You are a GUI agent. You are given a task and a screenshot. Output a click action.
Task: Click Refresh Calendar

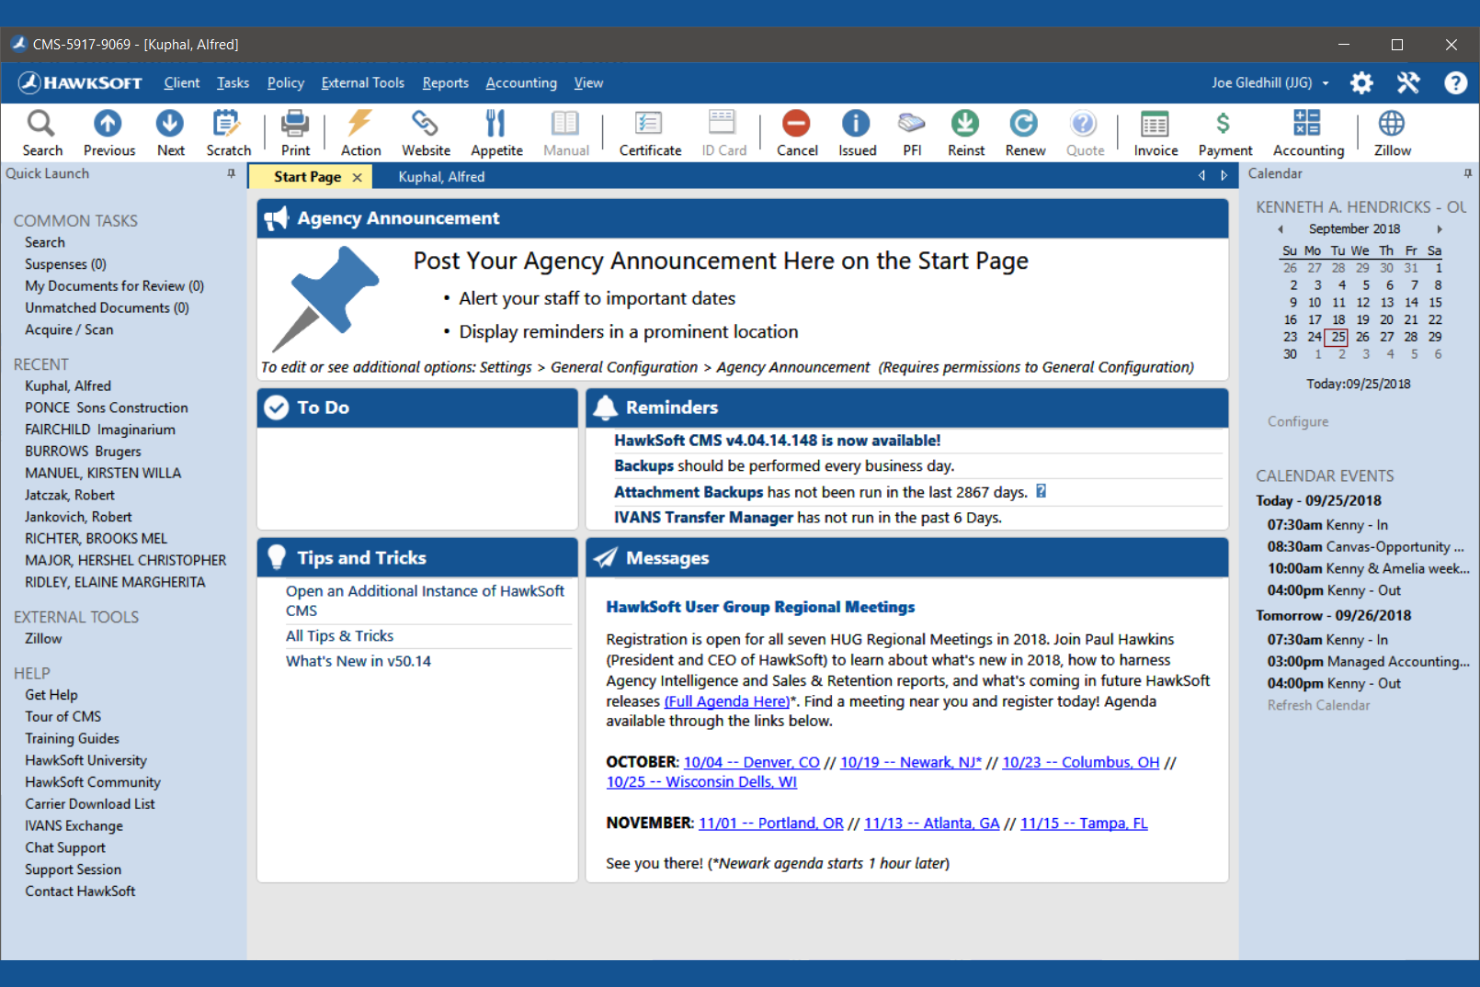pos(1318,705)
